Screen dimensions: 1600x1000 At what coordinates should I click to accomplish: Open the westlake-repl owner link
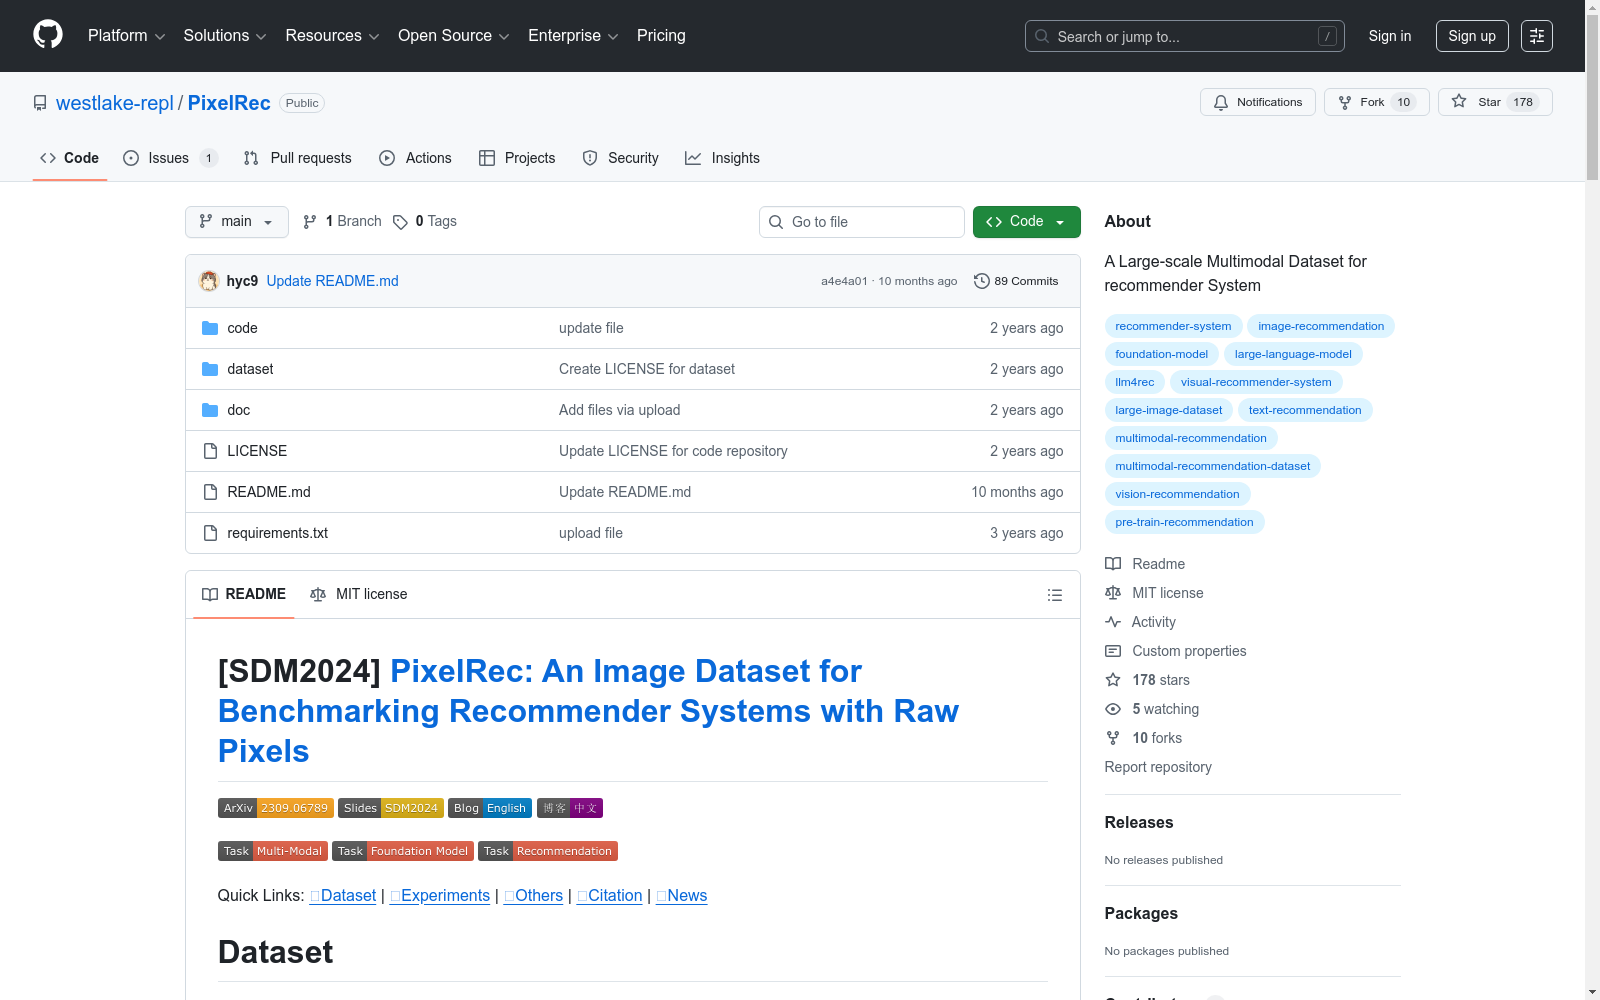[x=115, y=103]
